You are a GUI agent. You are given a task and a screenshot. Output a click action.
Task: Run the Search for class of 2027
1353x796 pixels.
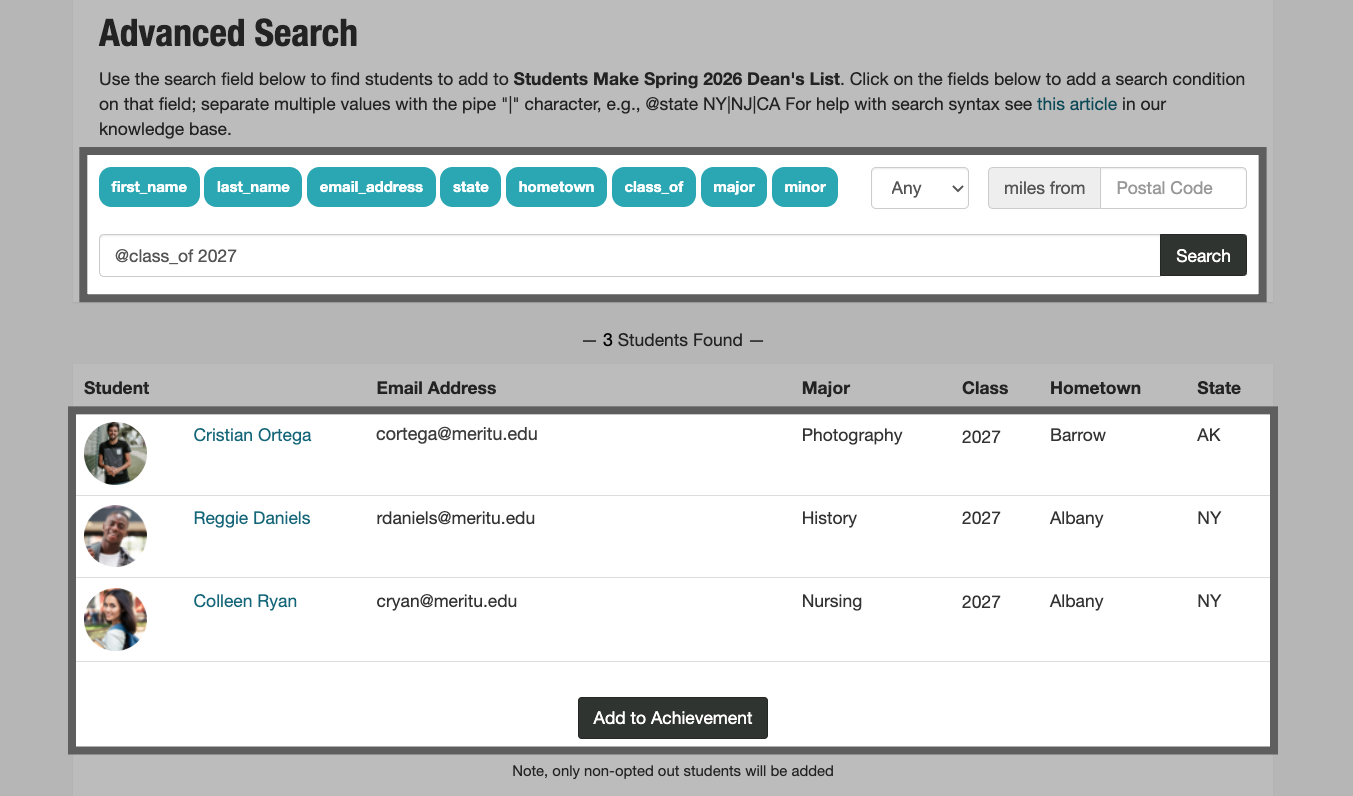click(x=1202, y=255)
